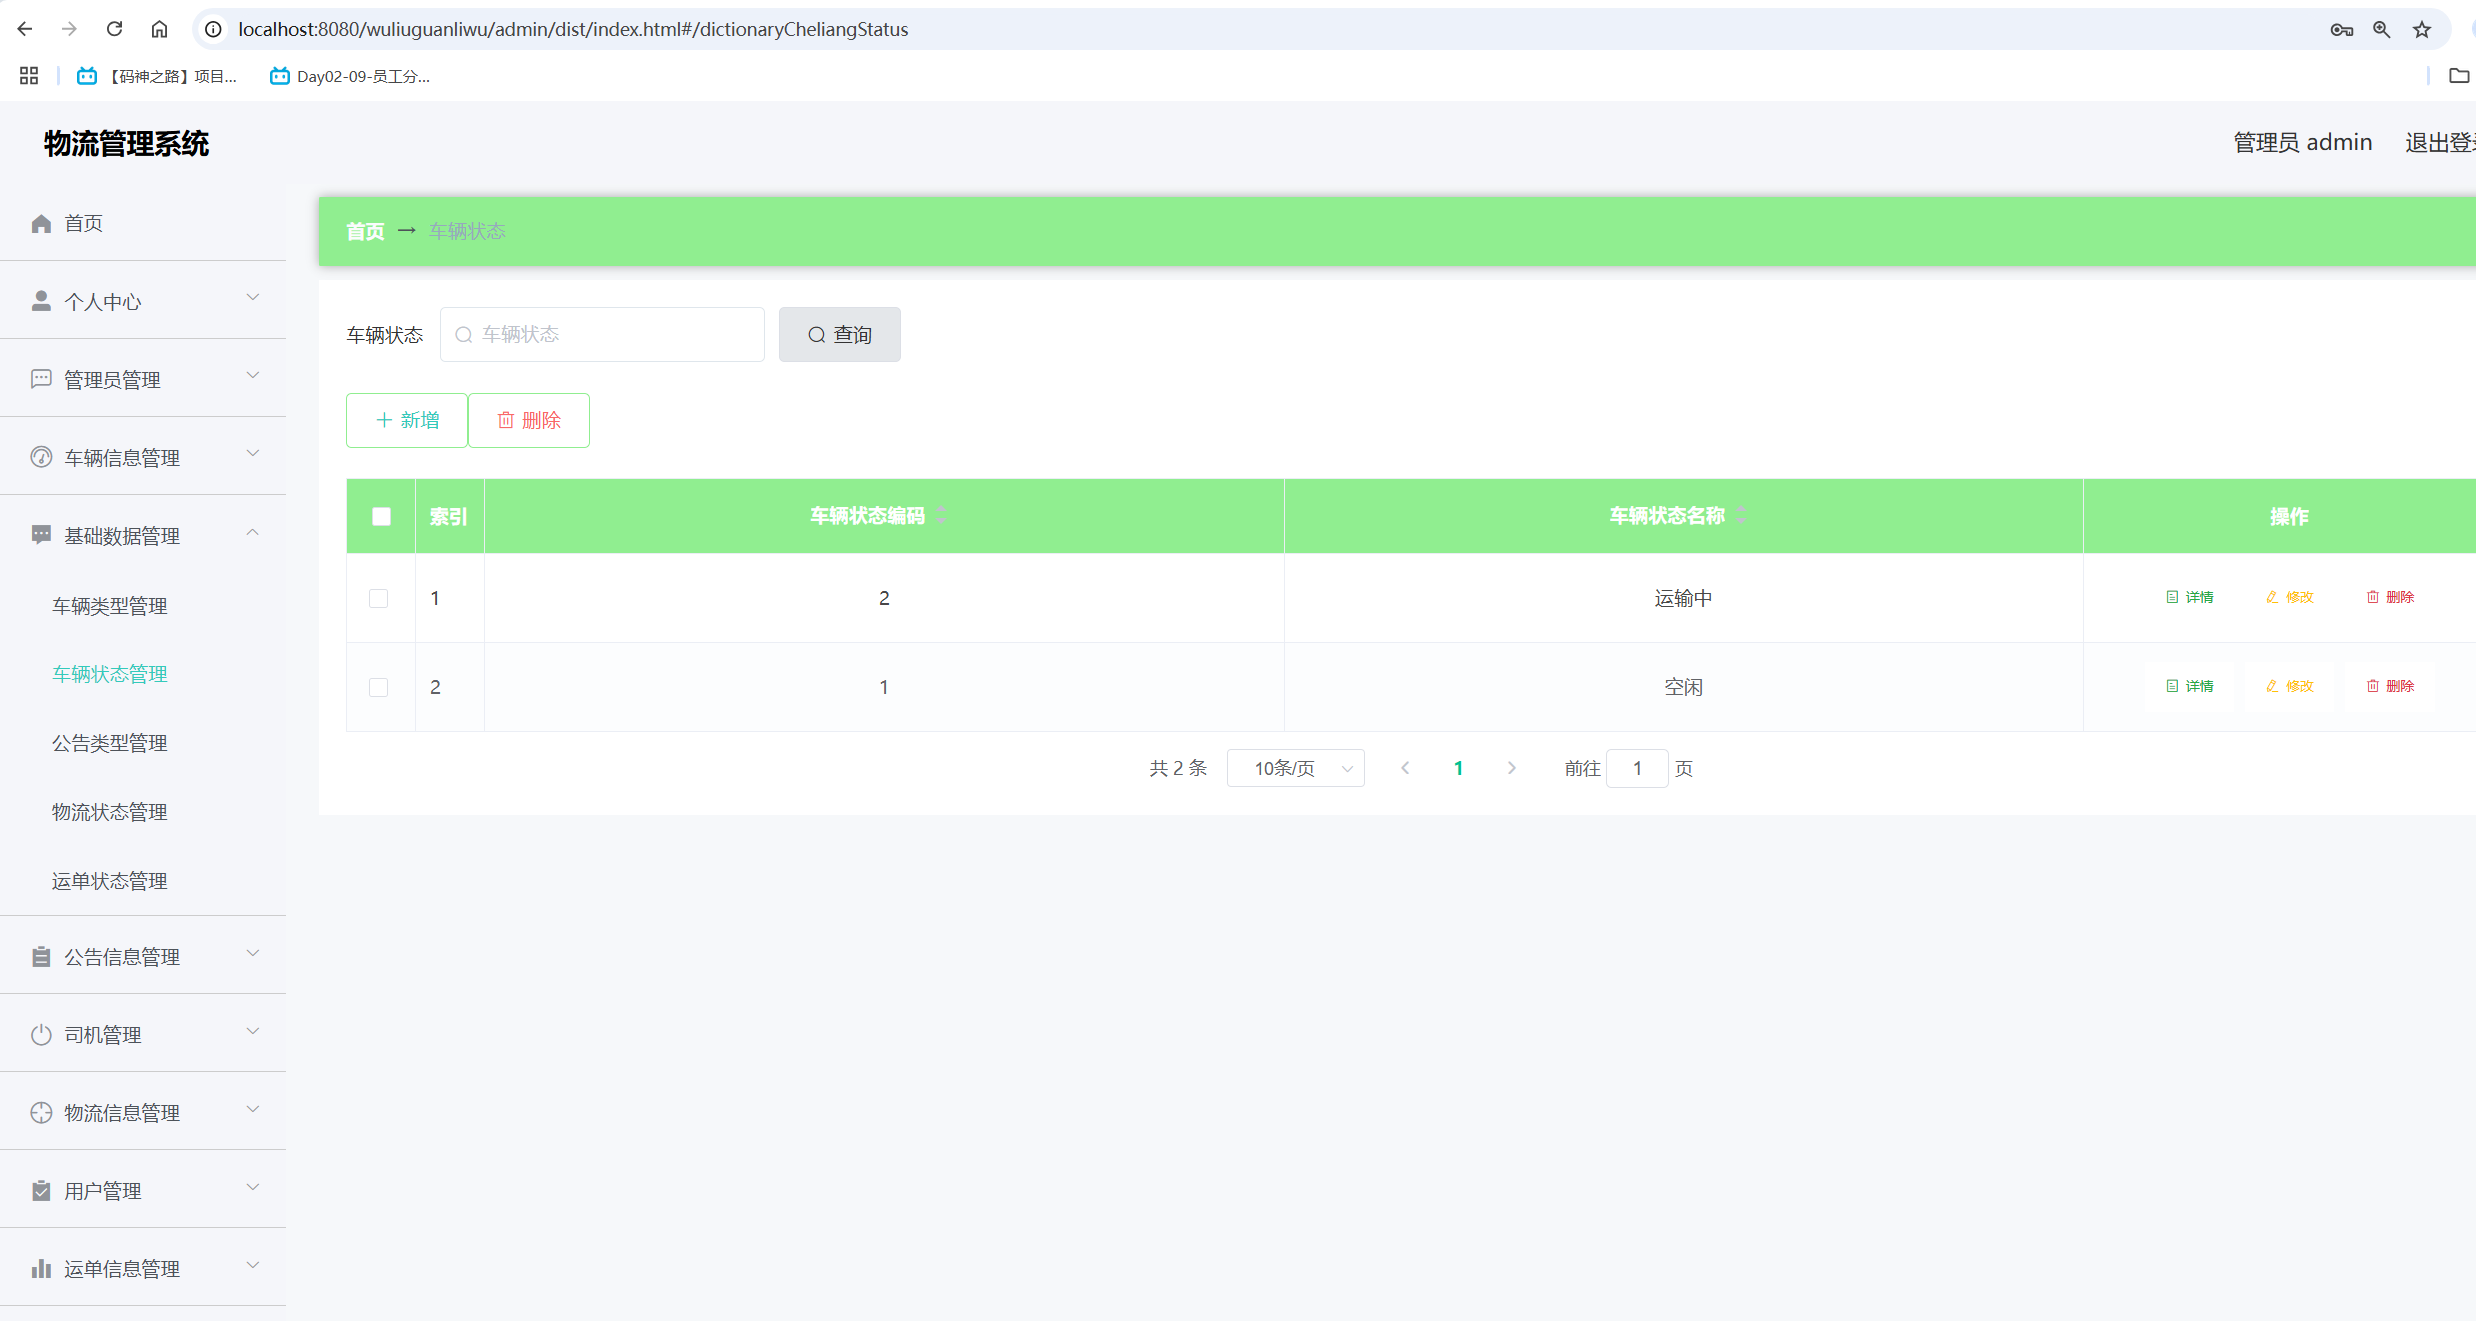Click 退出登录 in the top header
This screenshot has width=2476, height=1321.
click(x=2440, y=142)
